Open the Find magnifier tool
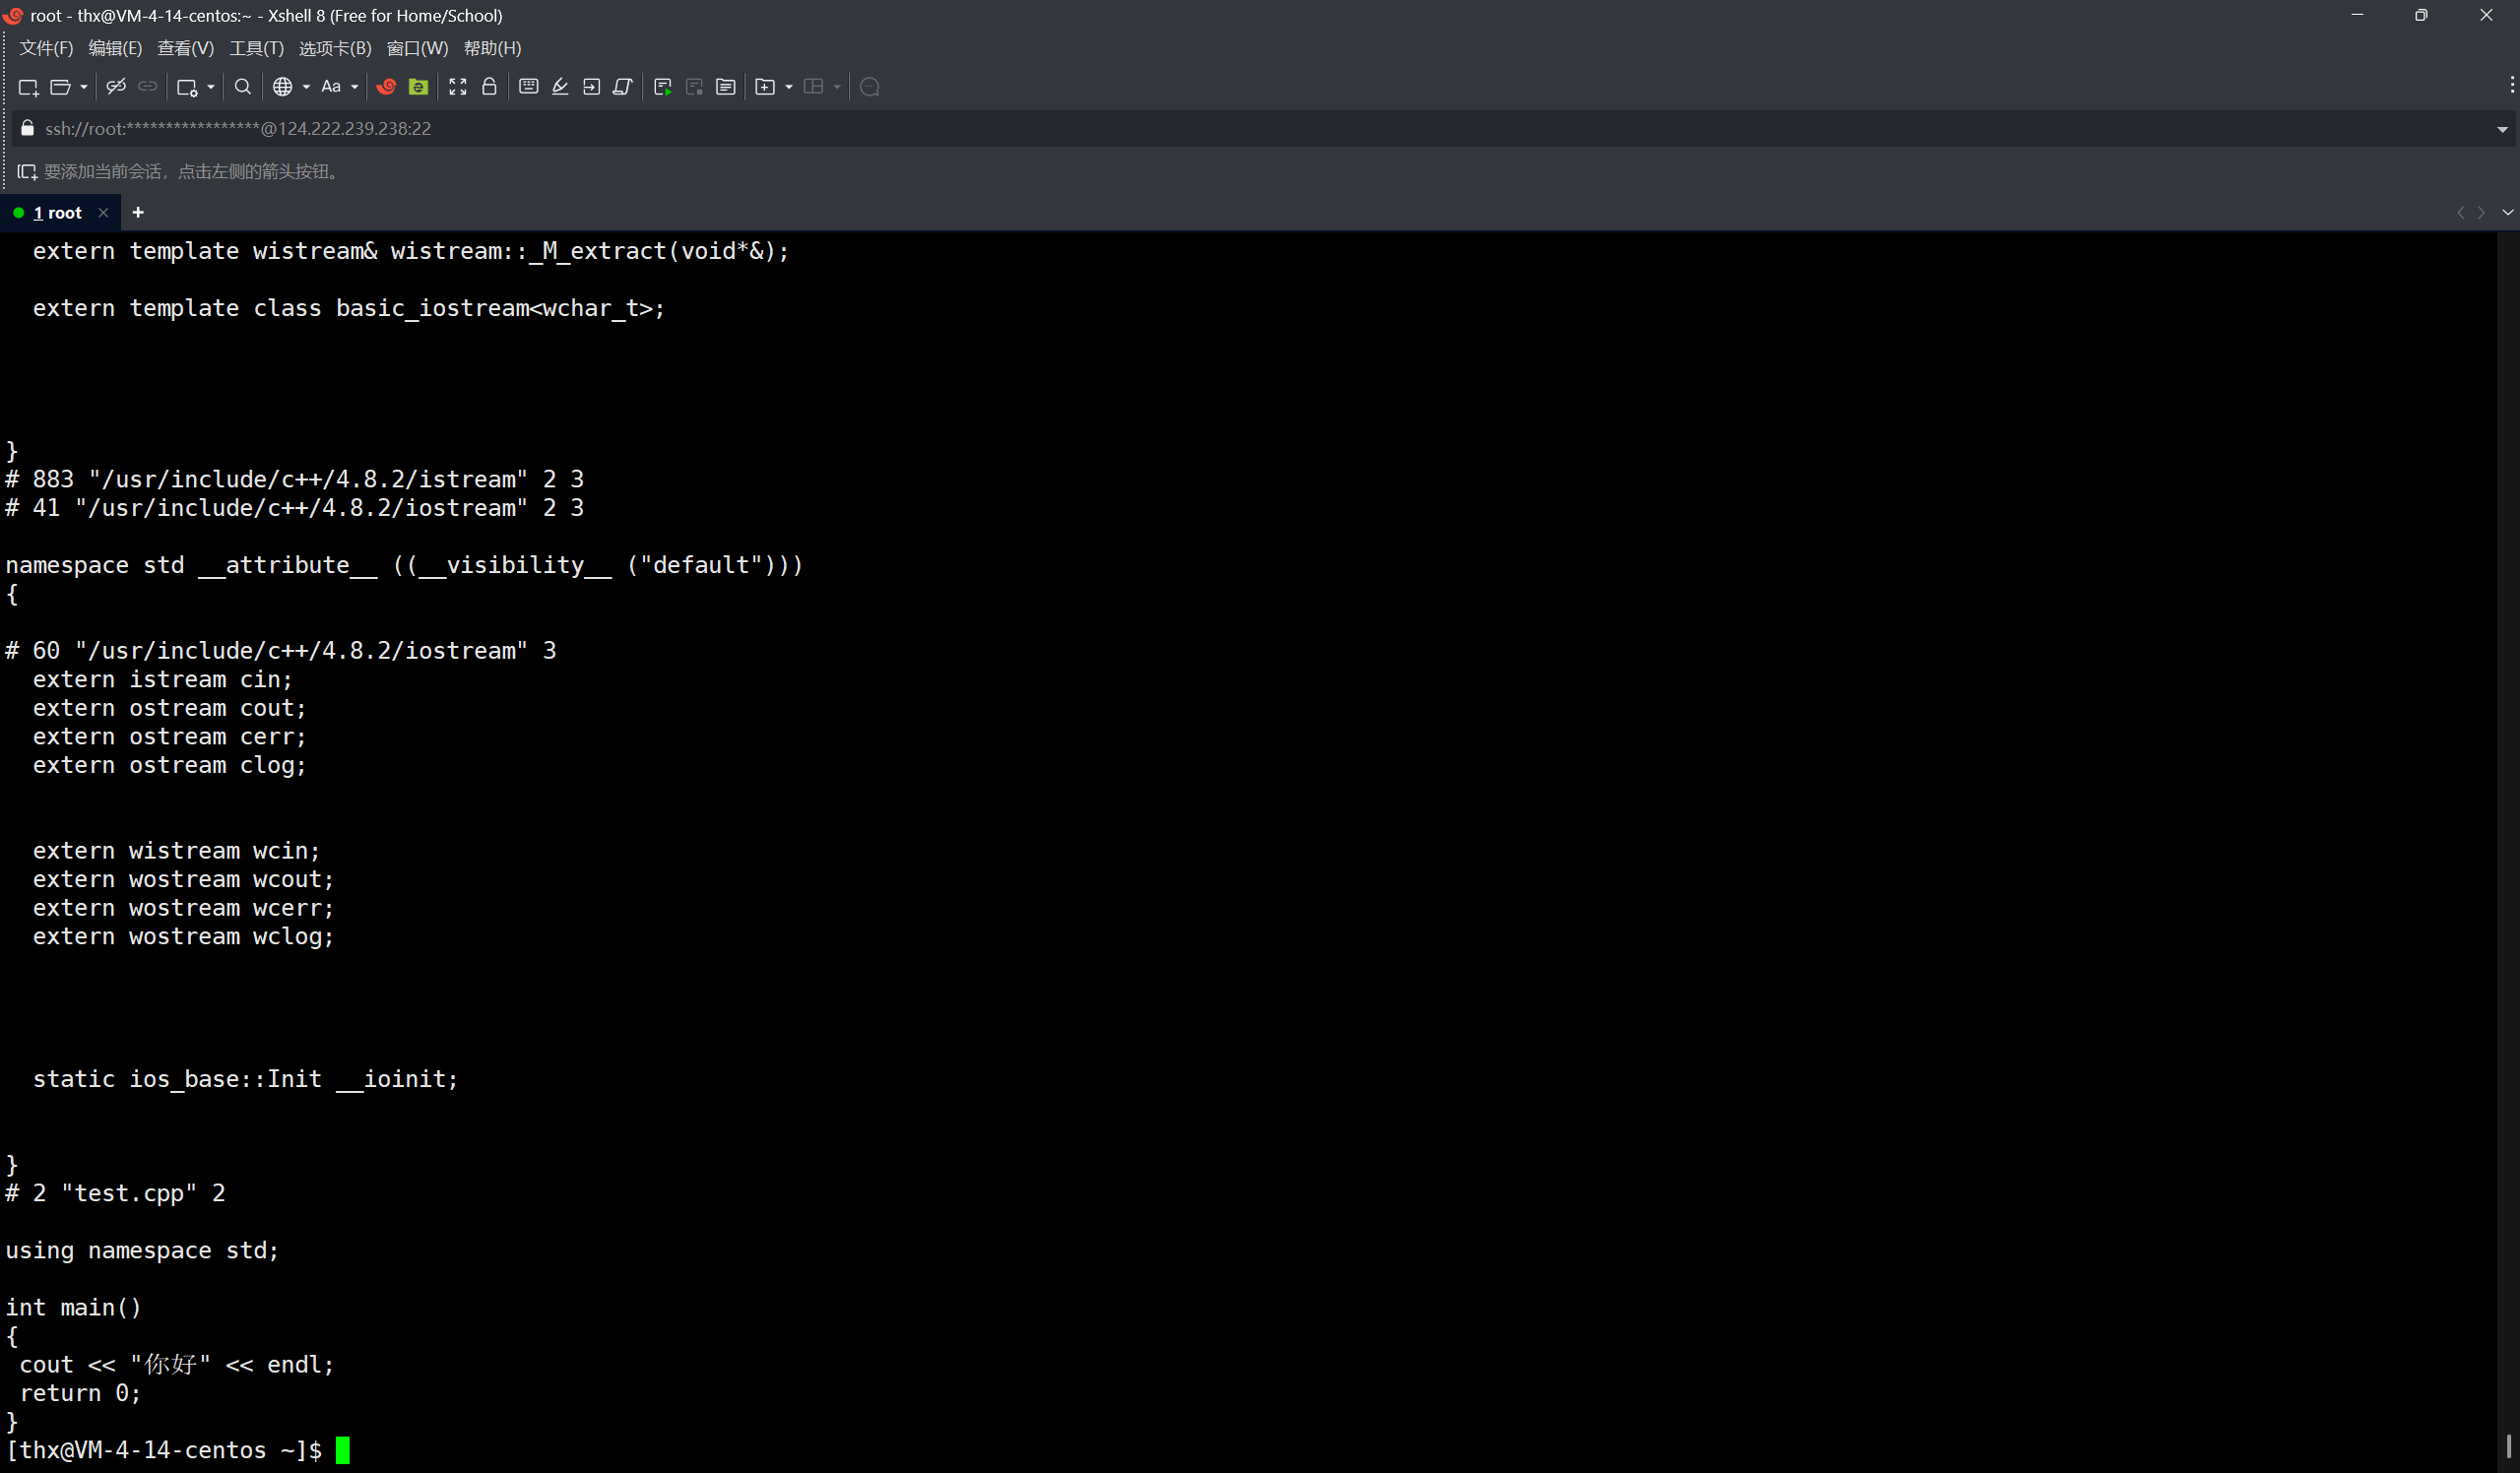The image size is (2520, 1473). pos(242,87)
